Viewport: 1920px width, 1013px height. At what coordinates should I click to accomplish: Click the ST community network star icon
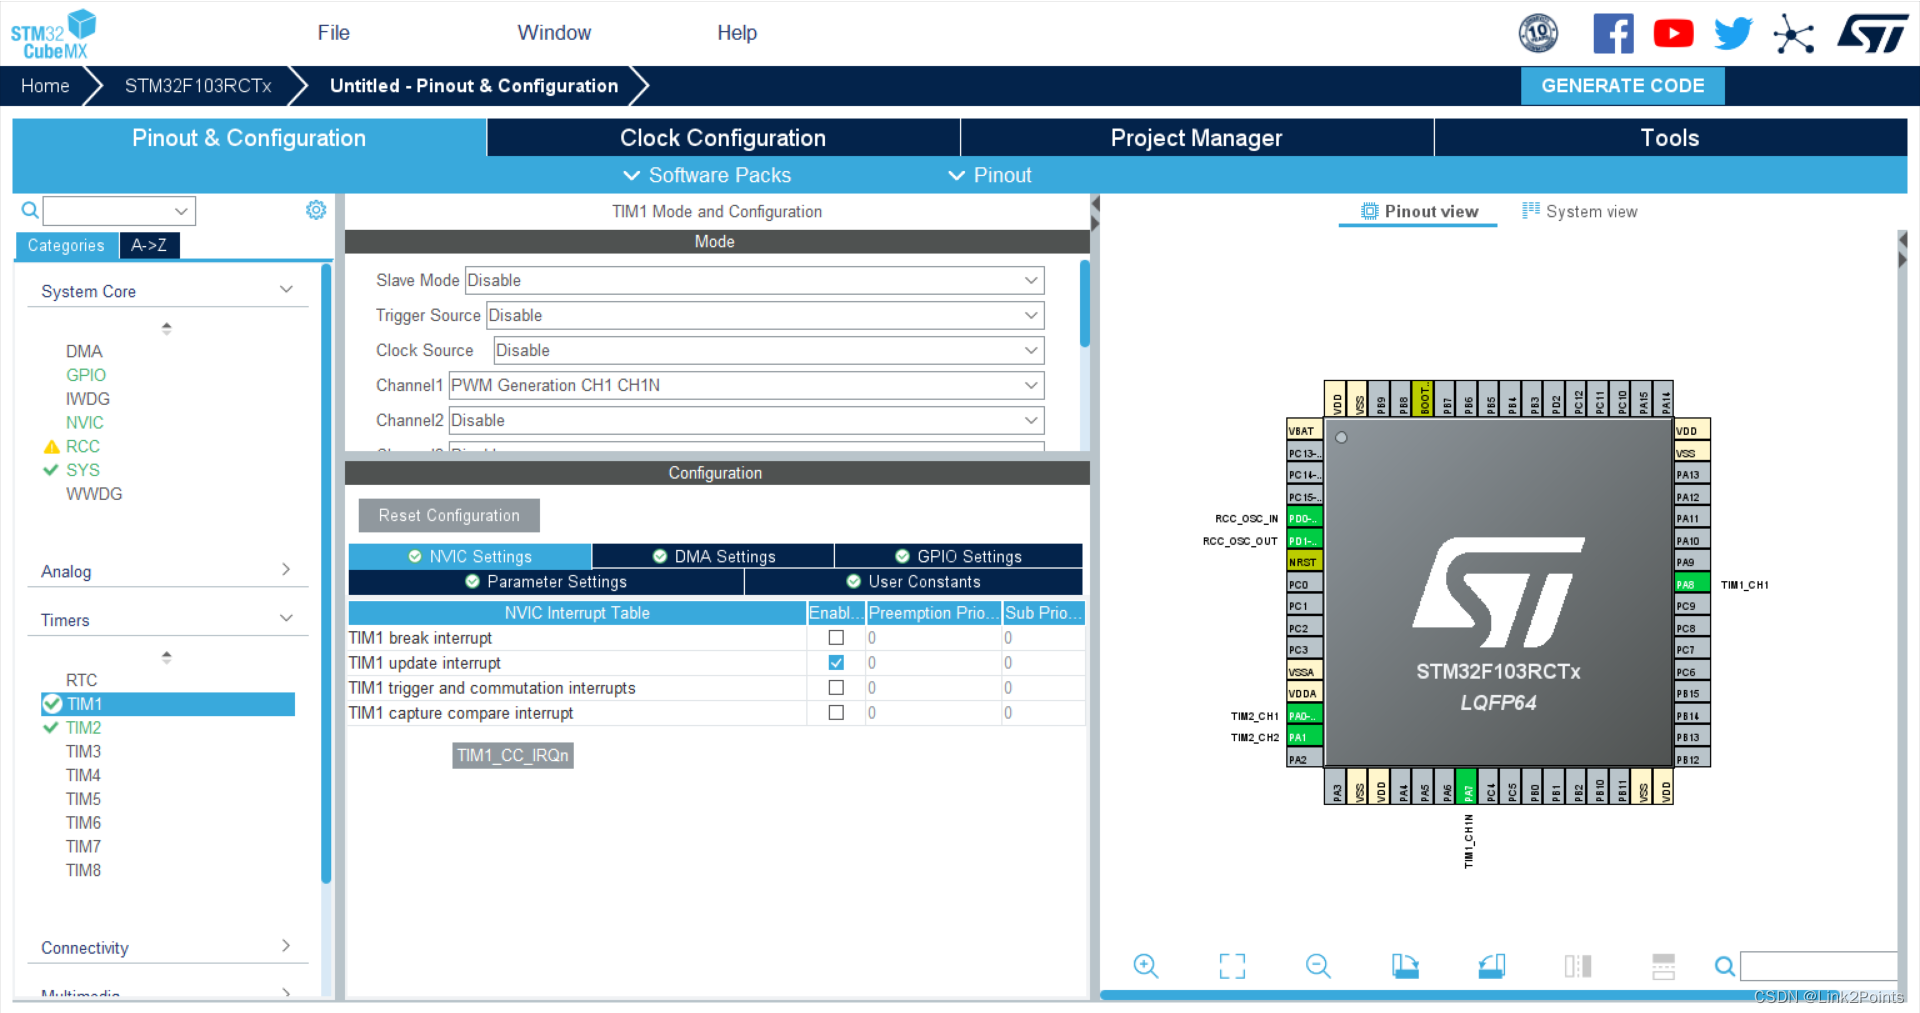click(x=1793, y=35)
